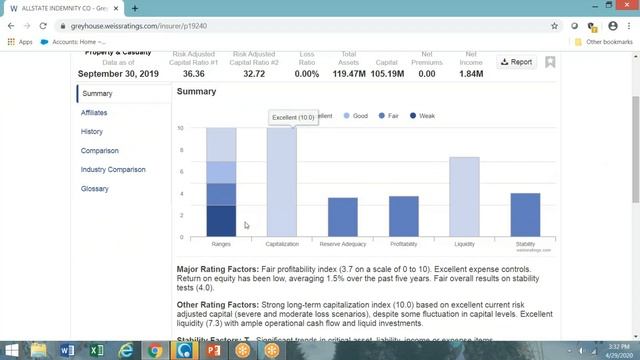Switch to Chrome in the taskbar
Screen dimensions: 640x360
tap(155, 351)
